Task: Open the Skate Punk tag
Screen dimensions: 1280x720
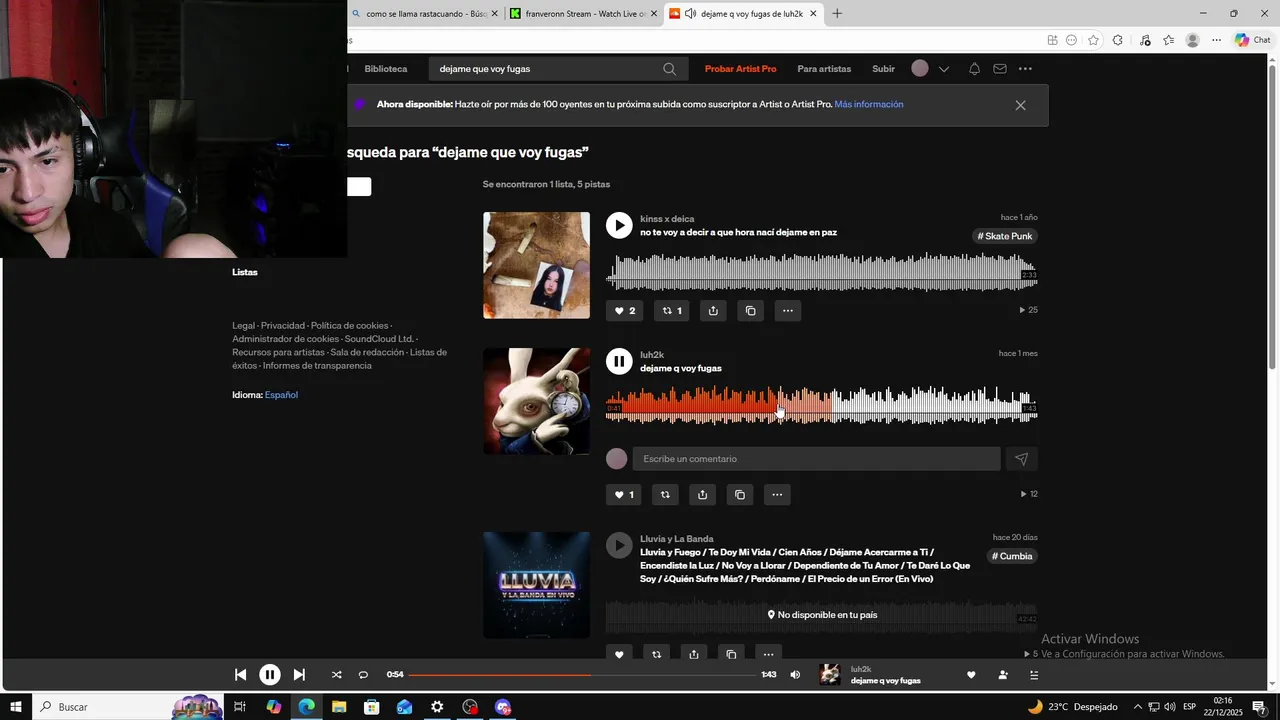Action: (1005, 236)
